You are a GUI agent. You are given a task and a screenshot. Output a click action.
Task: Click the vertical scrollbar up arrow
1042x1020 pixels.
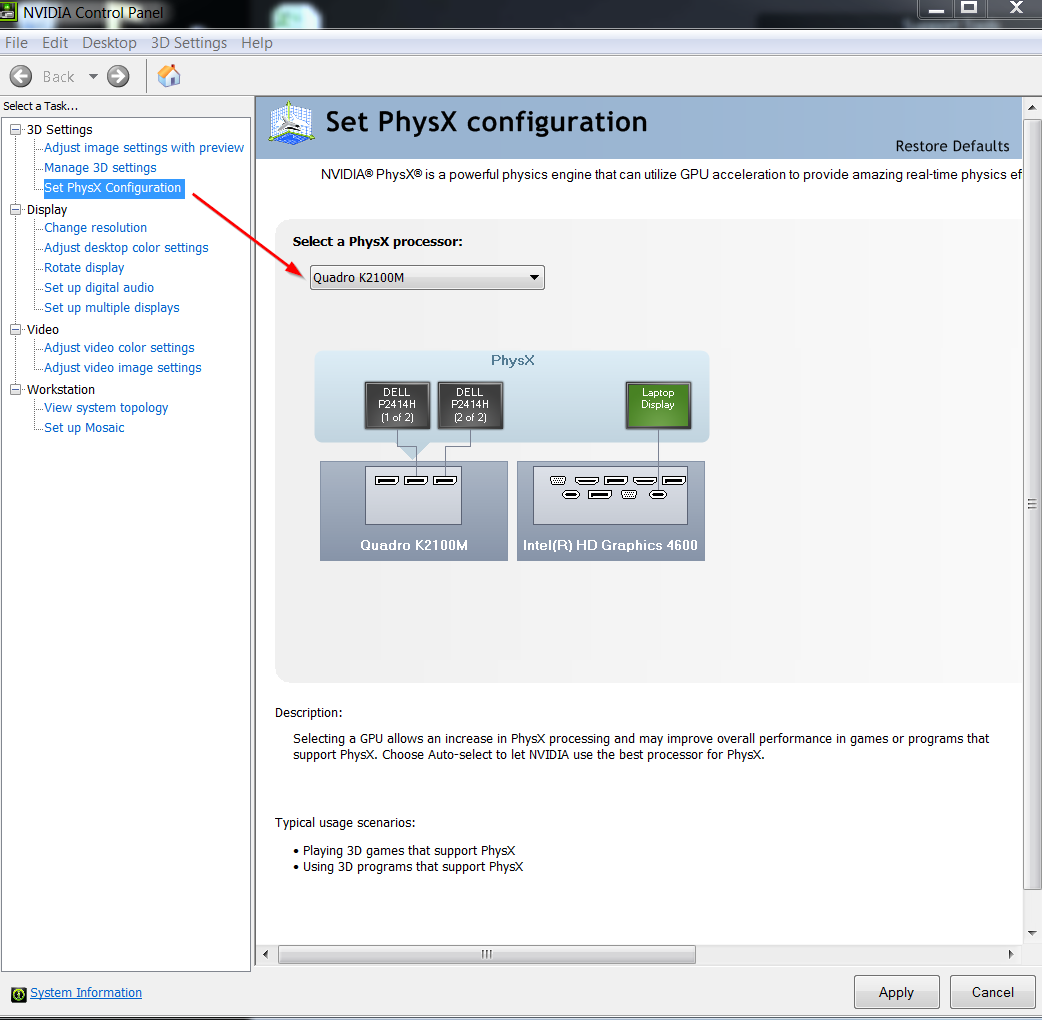click(x=1032, y=107)
